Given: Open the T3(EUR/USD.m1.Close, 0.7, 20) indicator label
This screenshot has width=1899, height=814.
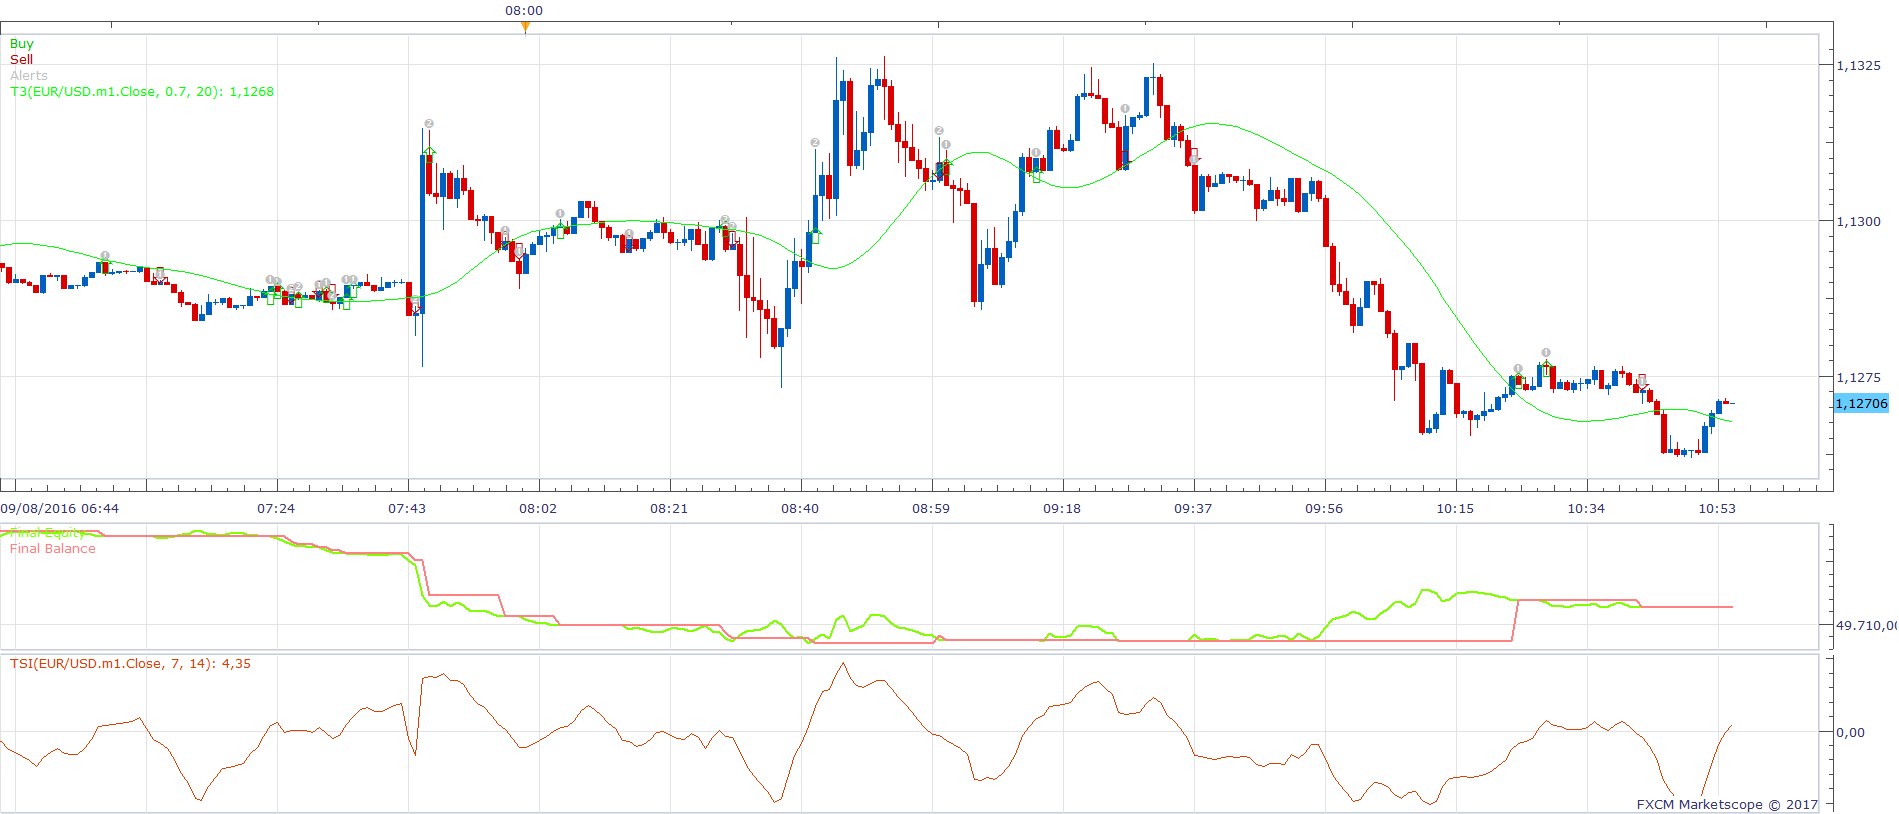Looking at the screenshot, I should click(142, 92).
